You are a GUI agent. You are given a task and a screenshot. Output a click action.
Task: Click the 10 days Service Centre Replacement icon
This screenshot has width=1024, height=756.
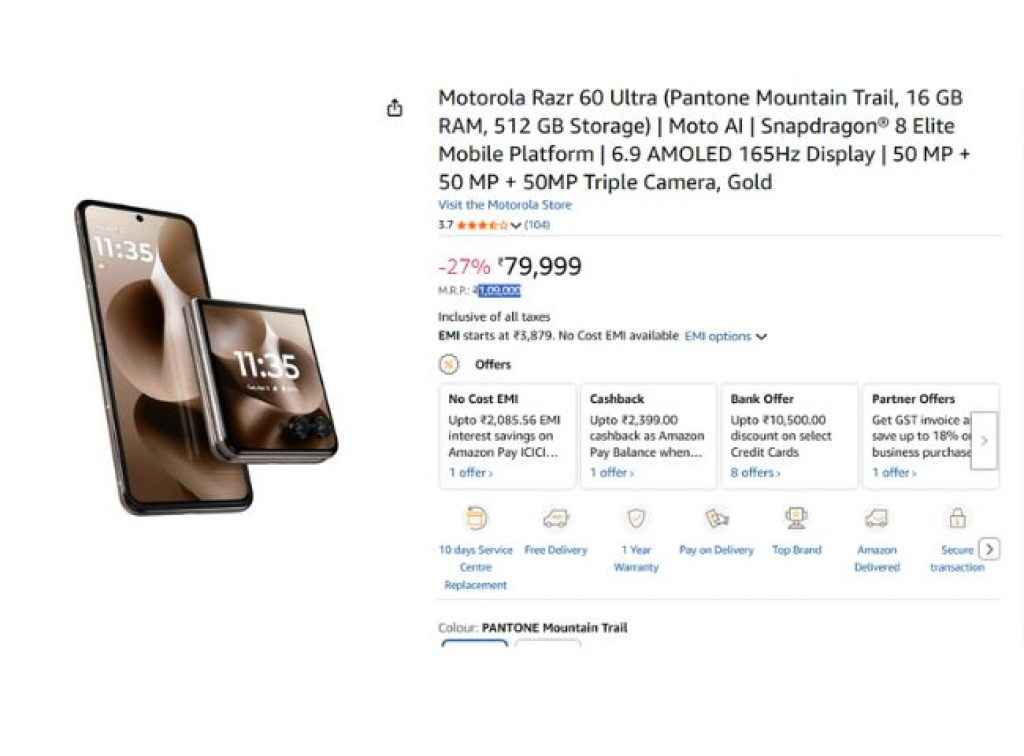click(476, 518)
